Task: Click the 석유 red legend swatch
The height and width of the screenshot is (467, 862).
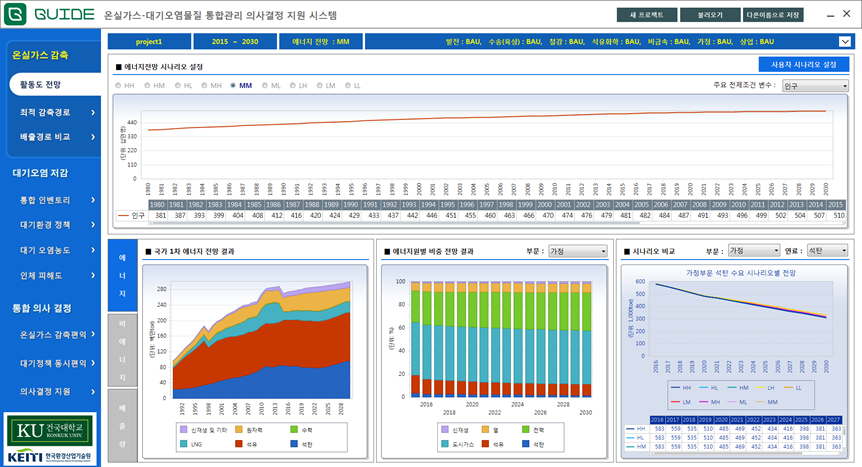Action: click(238, 443)
